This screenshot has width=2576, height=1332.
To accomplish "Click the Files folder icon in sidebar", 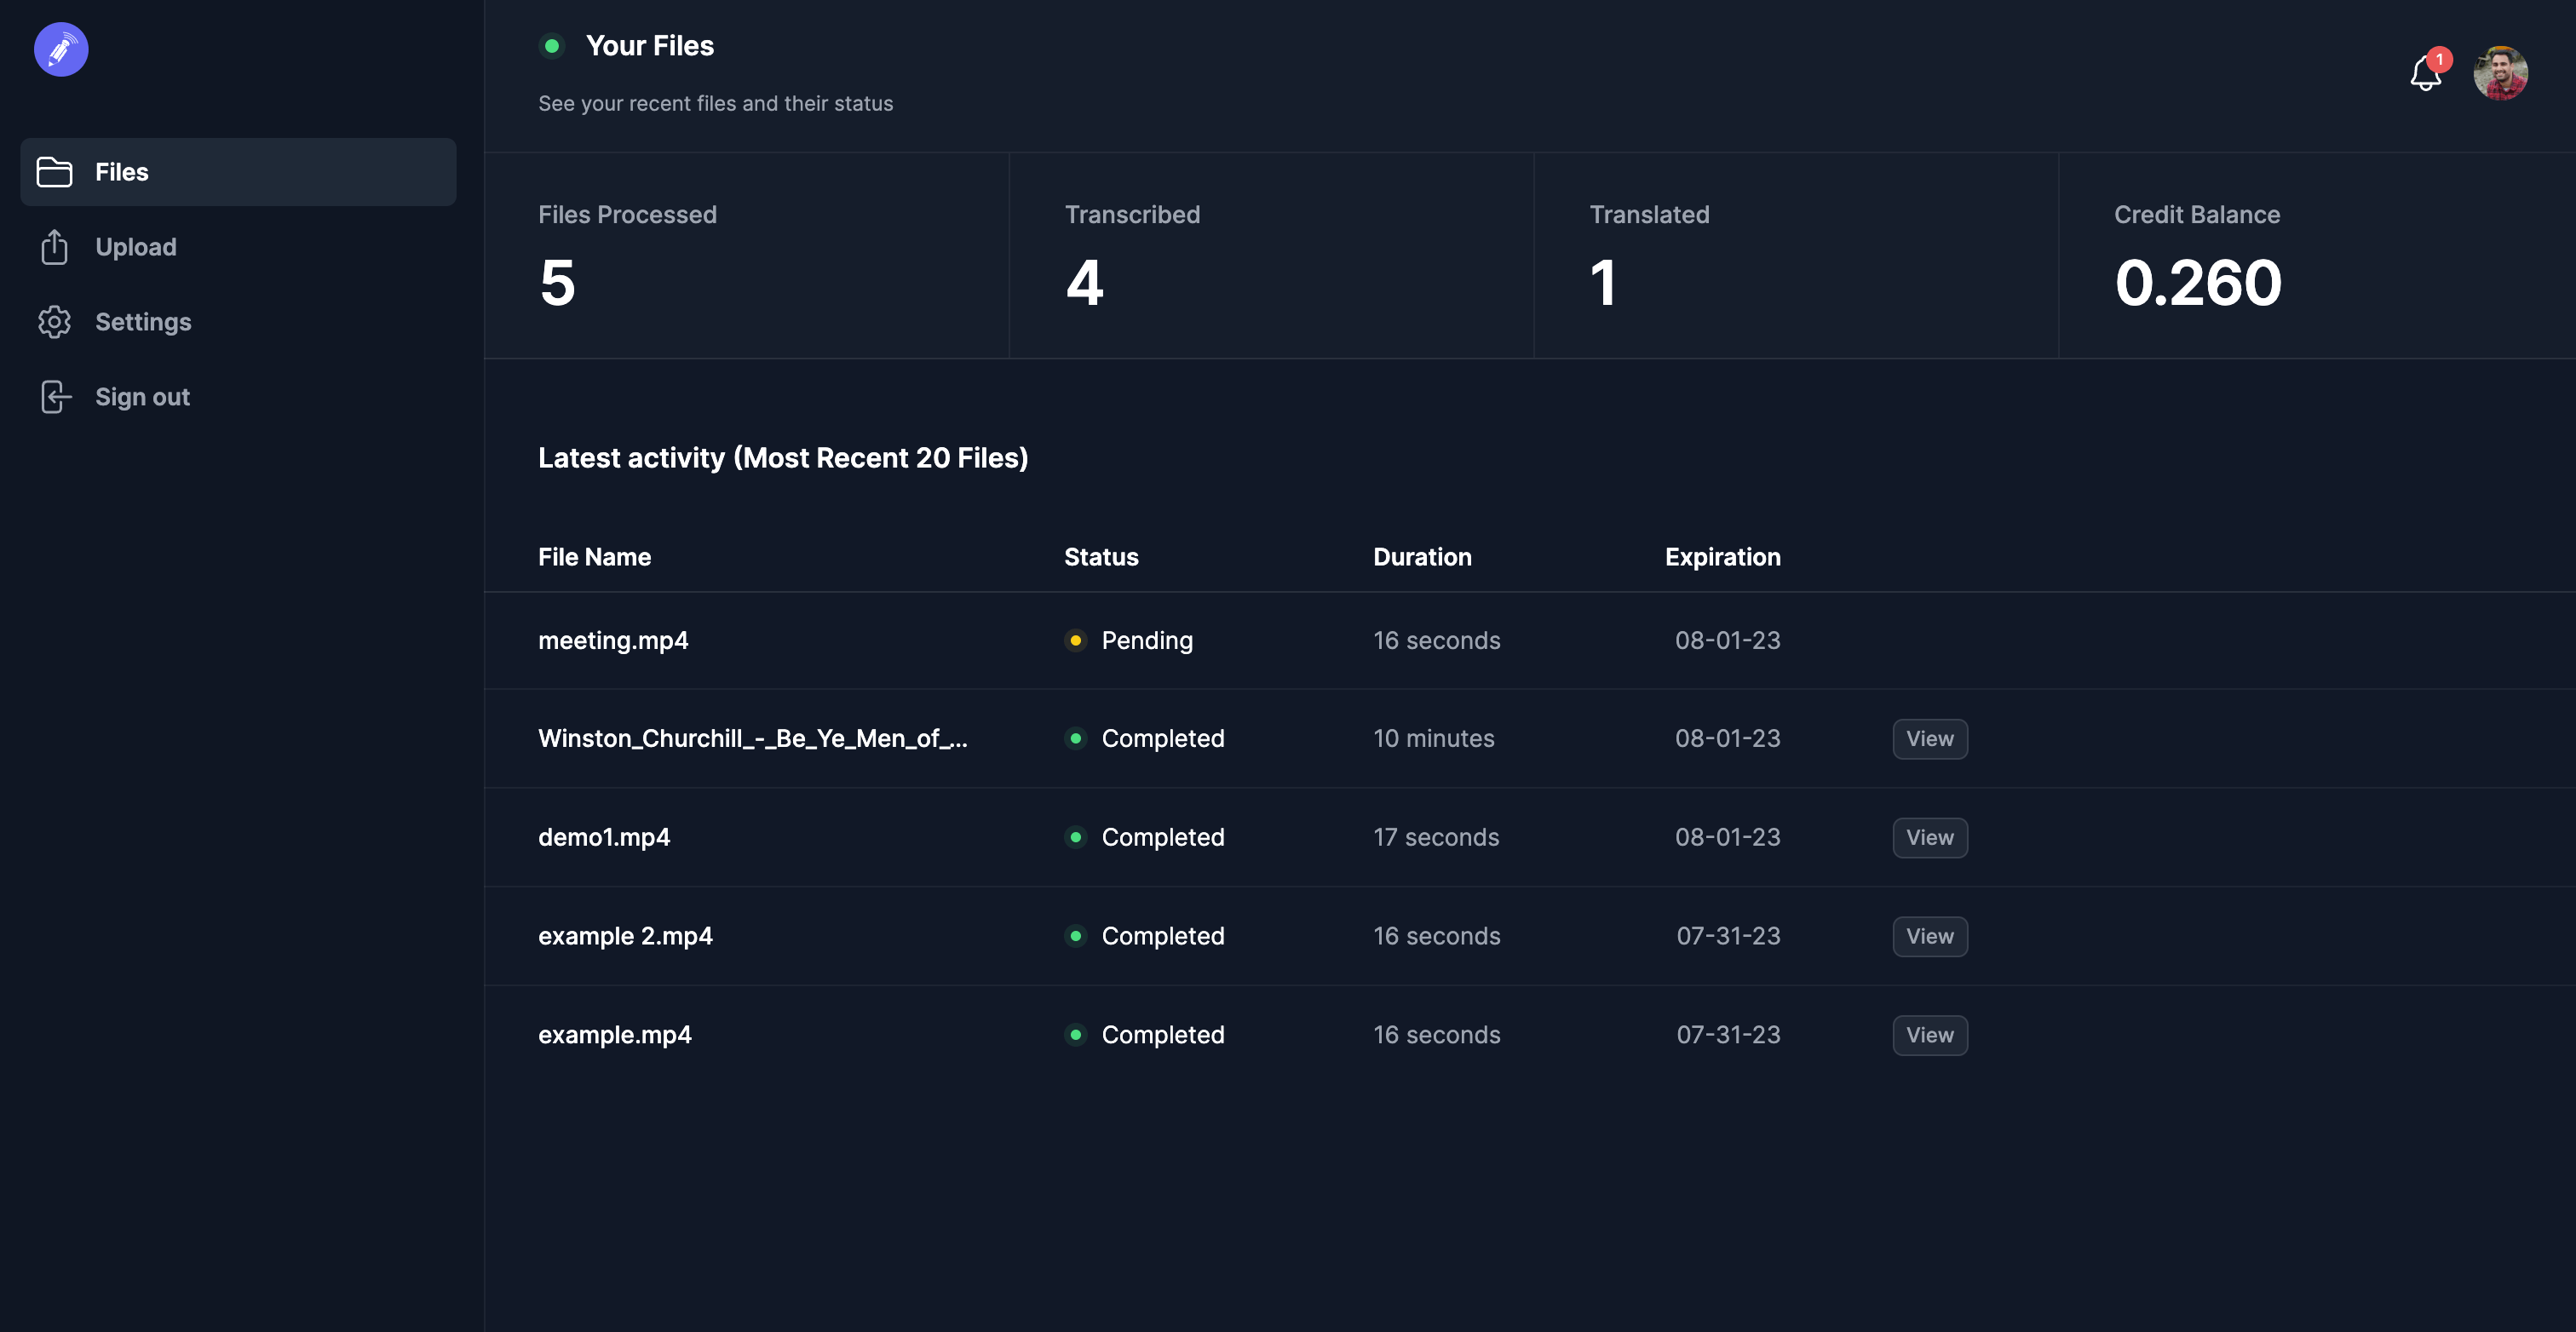I will coord(54,172).
